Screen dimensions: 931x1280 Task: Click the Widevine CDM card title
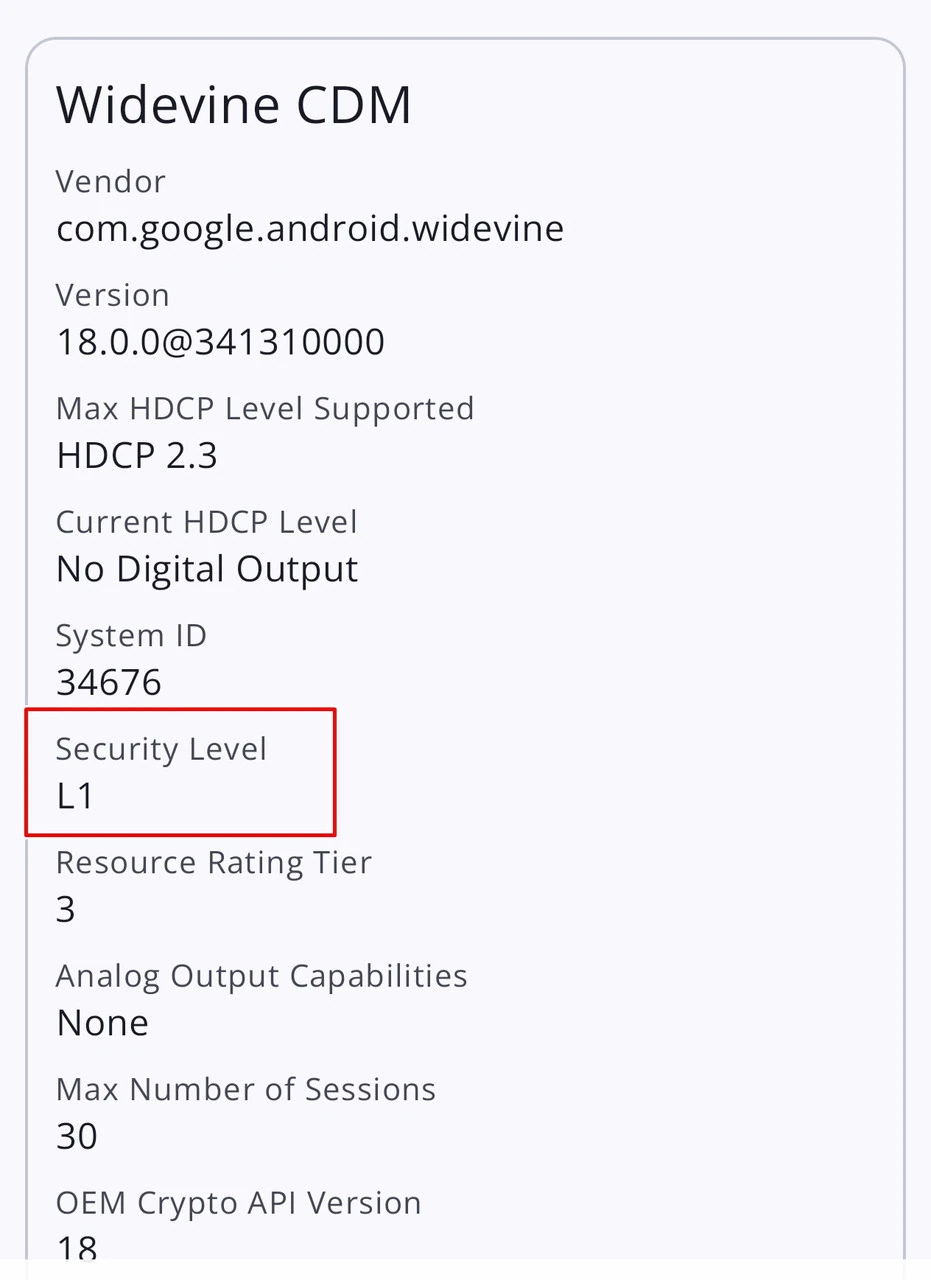(234, 105)
